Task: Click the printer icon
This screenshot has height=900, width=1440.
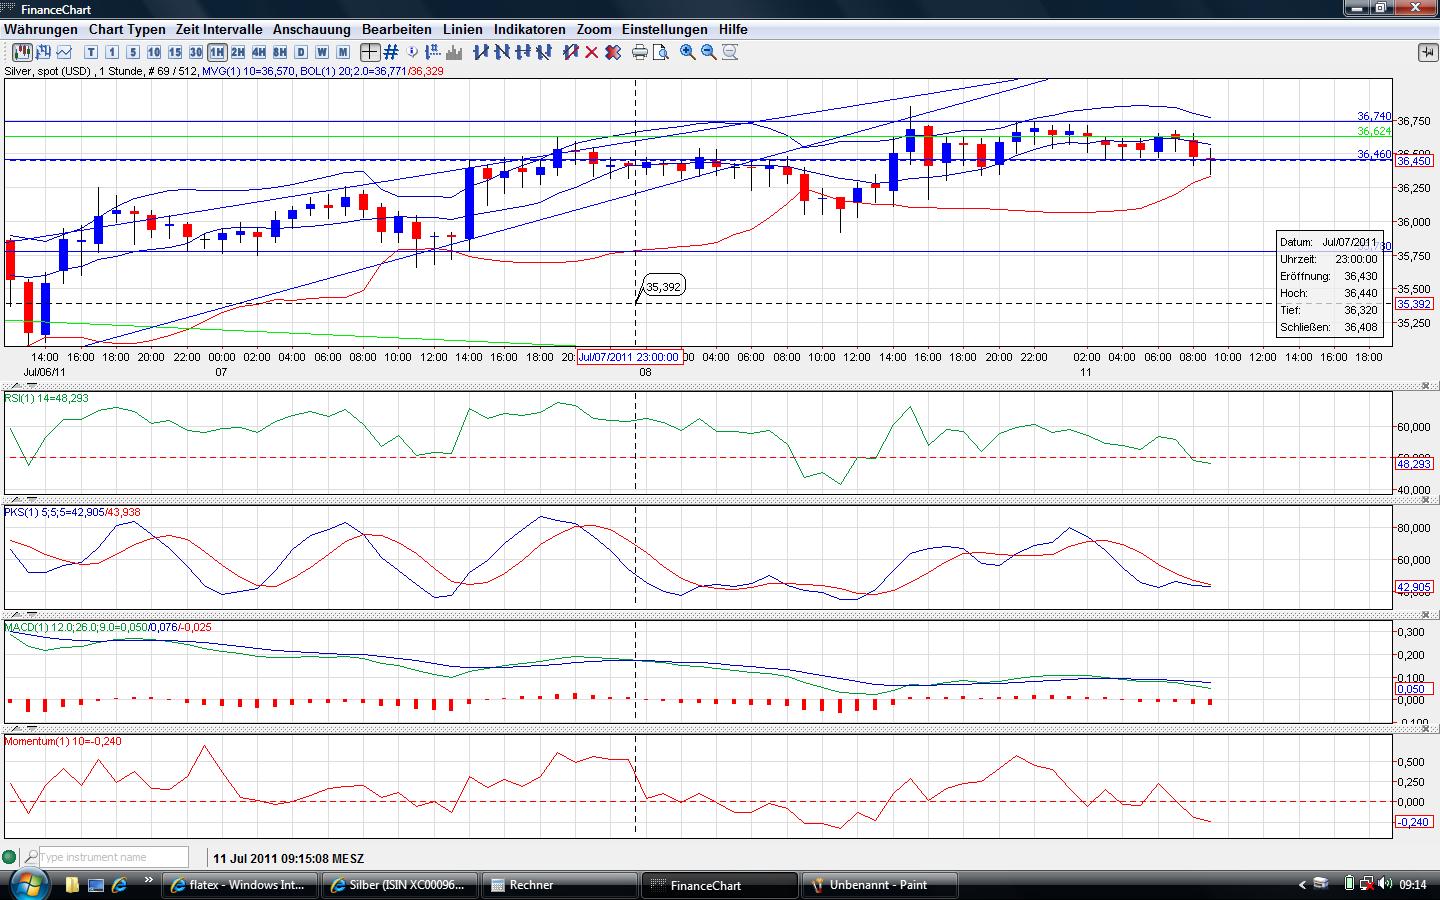Action: tap(640, 52)
